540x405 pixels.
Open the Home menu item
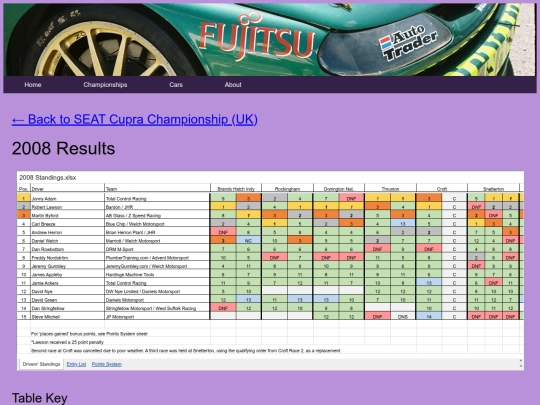33,85
